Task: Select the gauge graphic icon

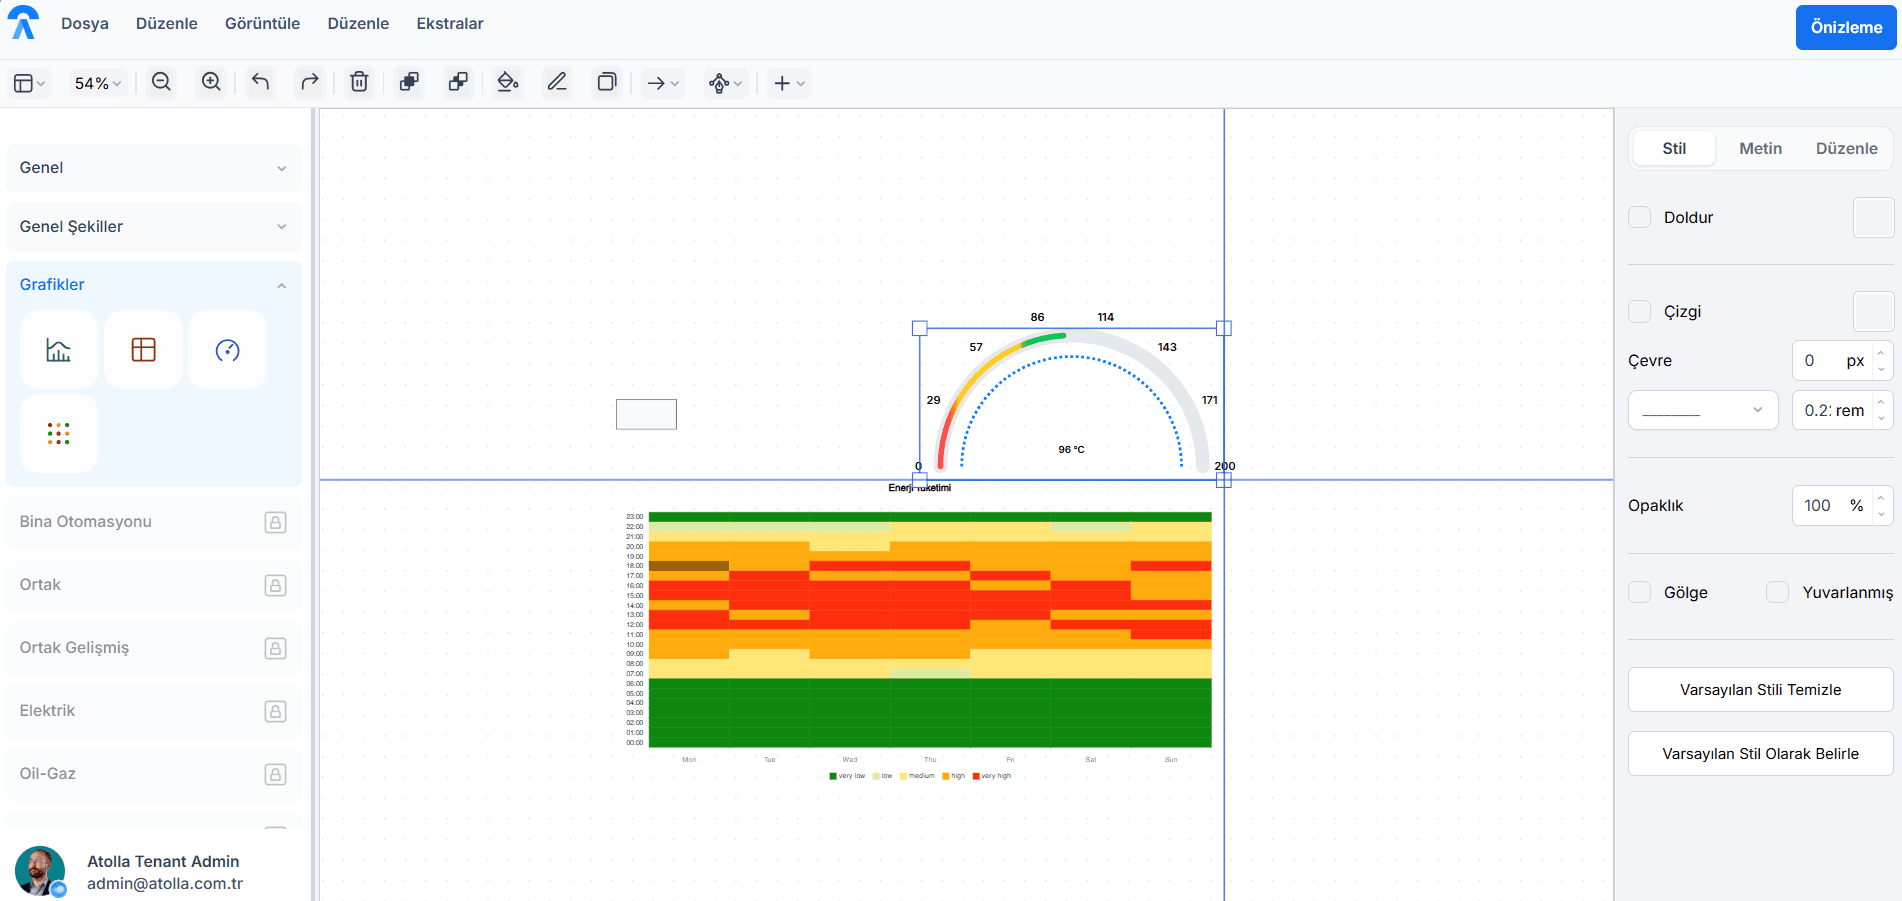Action: click(227, 350)
